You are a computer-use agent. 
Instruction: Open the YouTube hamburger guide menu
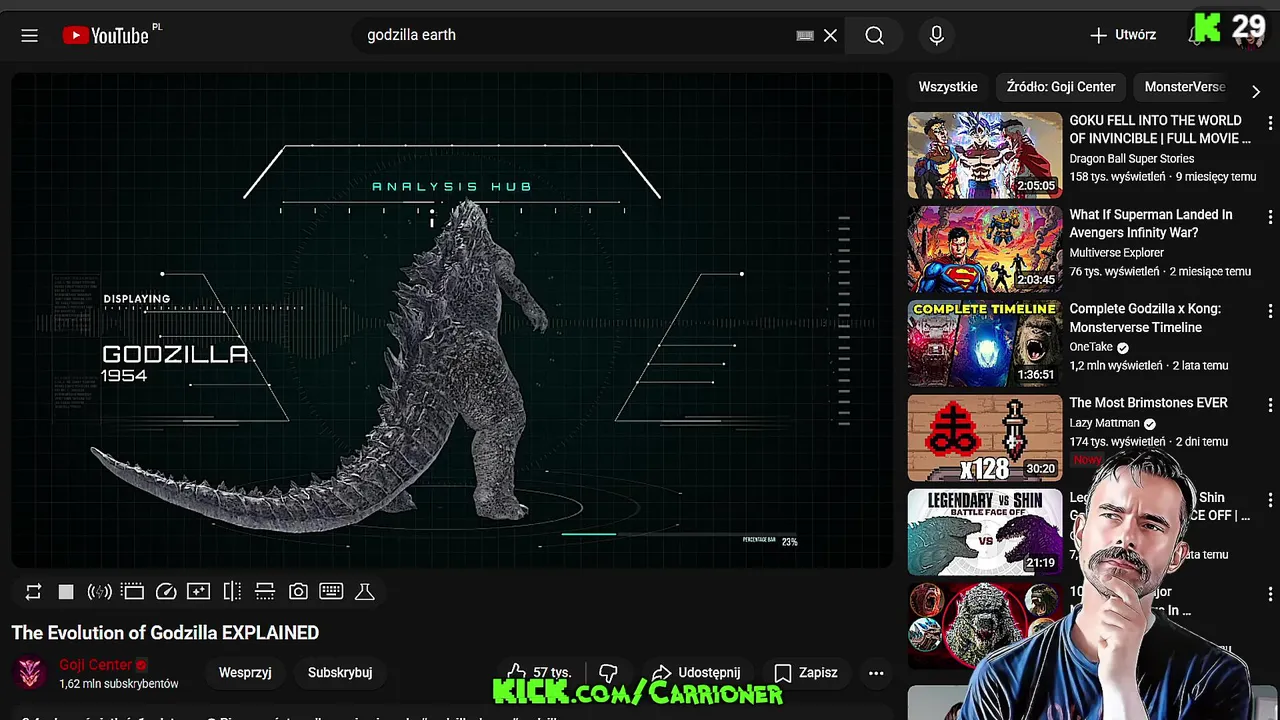pyautogui.click(x=29, y=35)
